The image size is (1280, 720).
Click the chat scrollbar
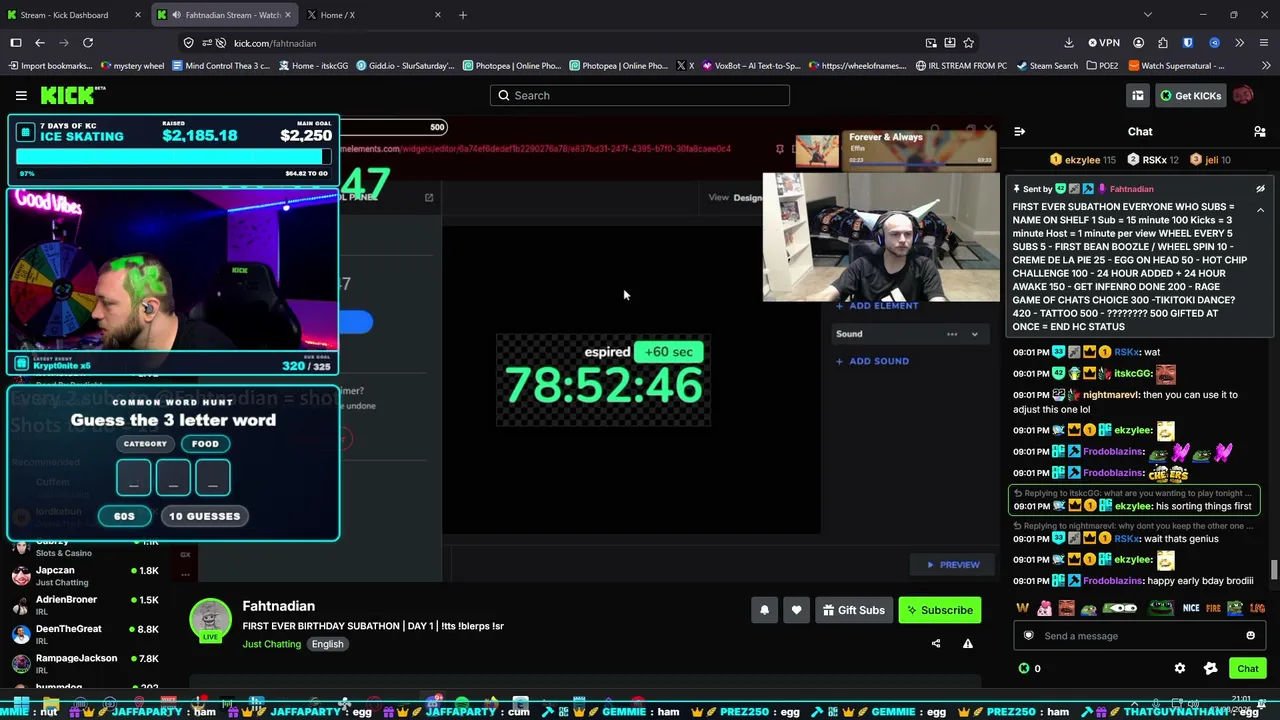click(x=1274, y=570)
